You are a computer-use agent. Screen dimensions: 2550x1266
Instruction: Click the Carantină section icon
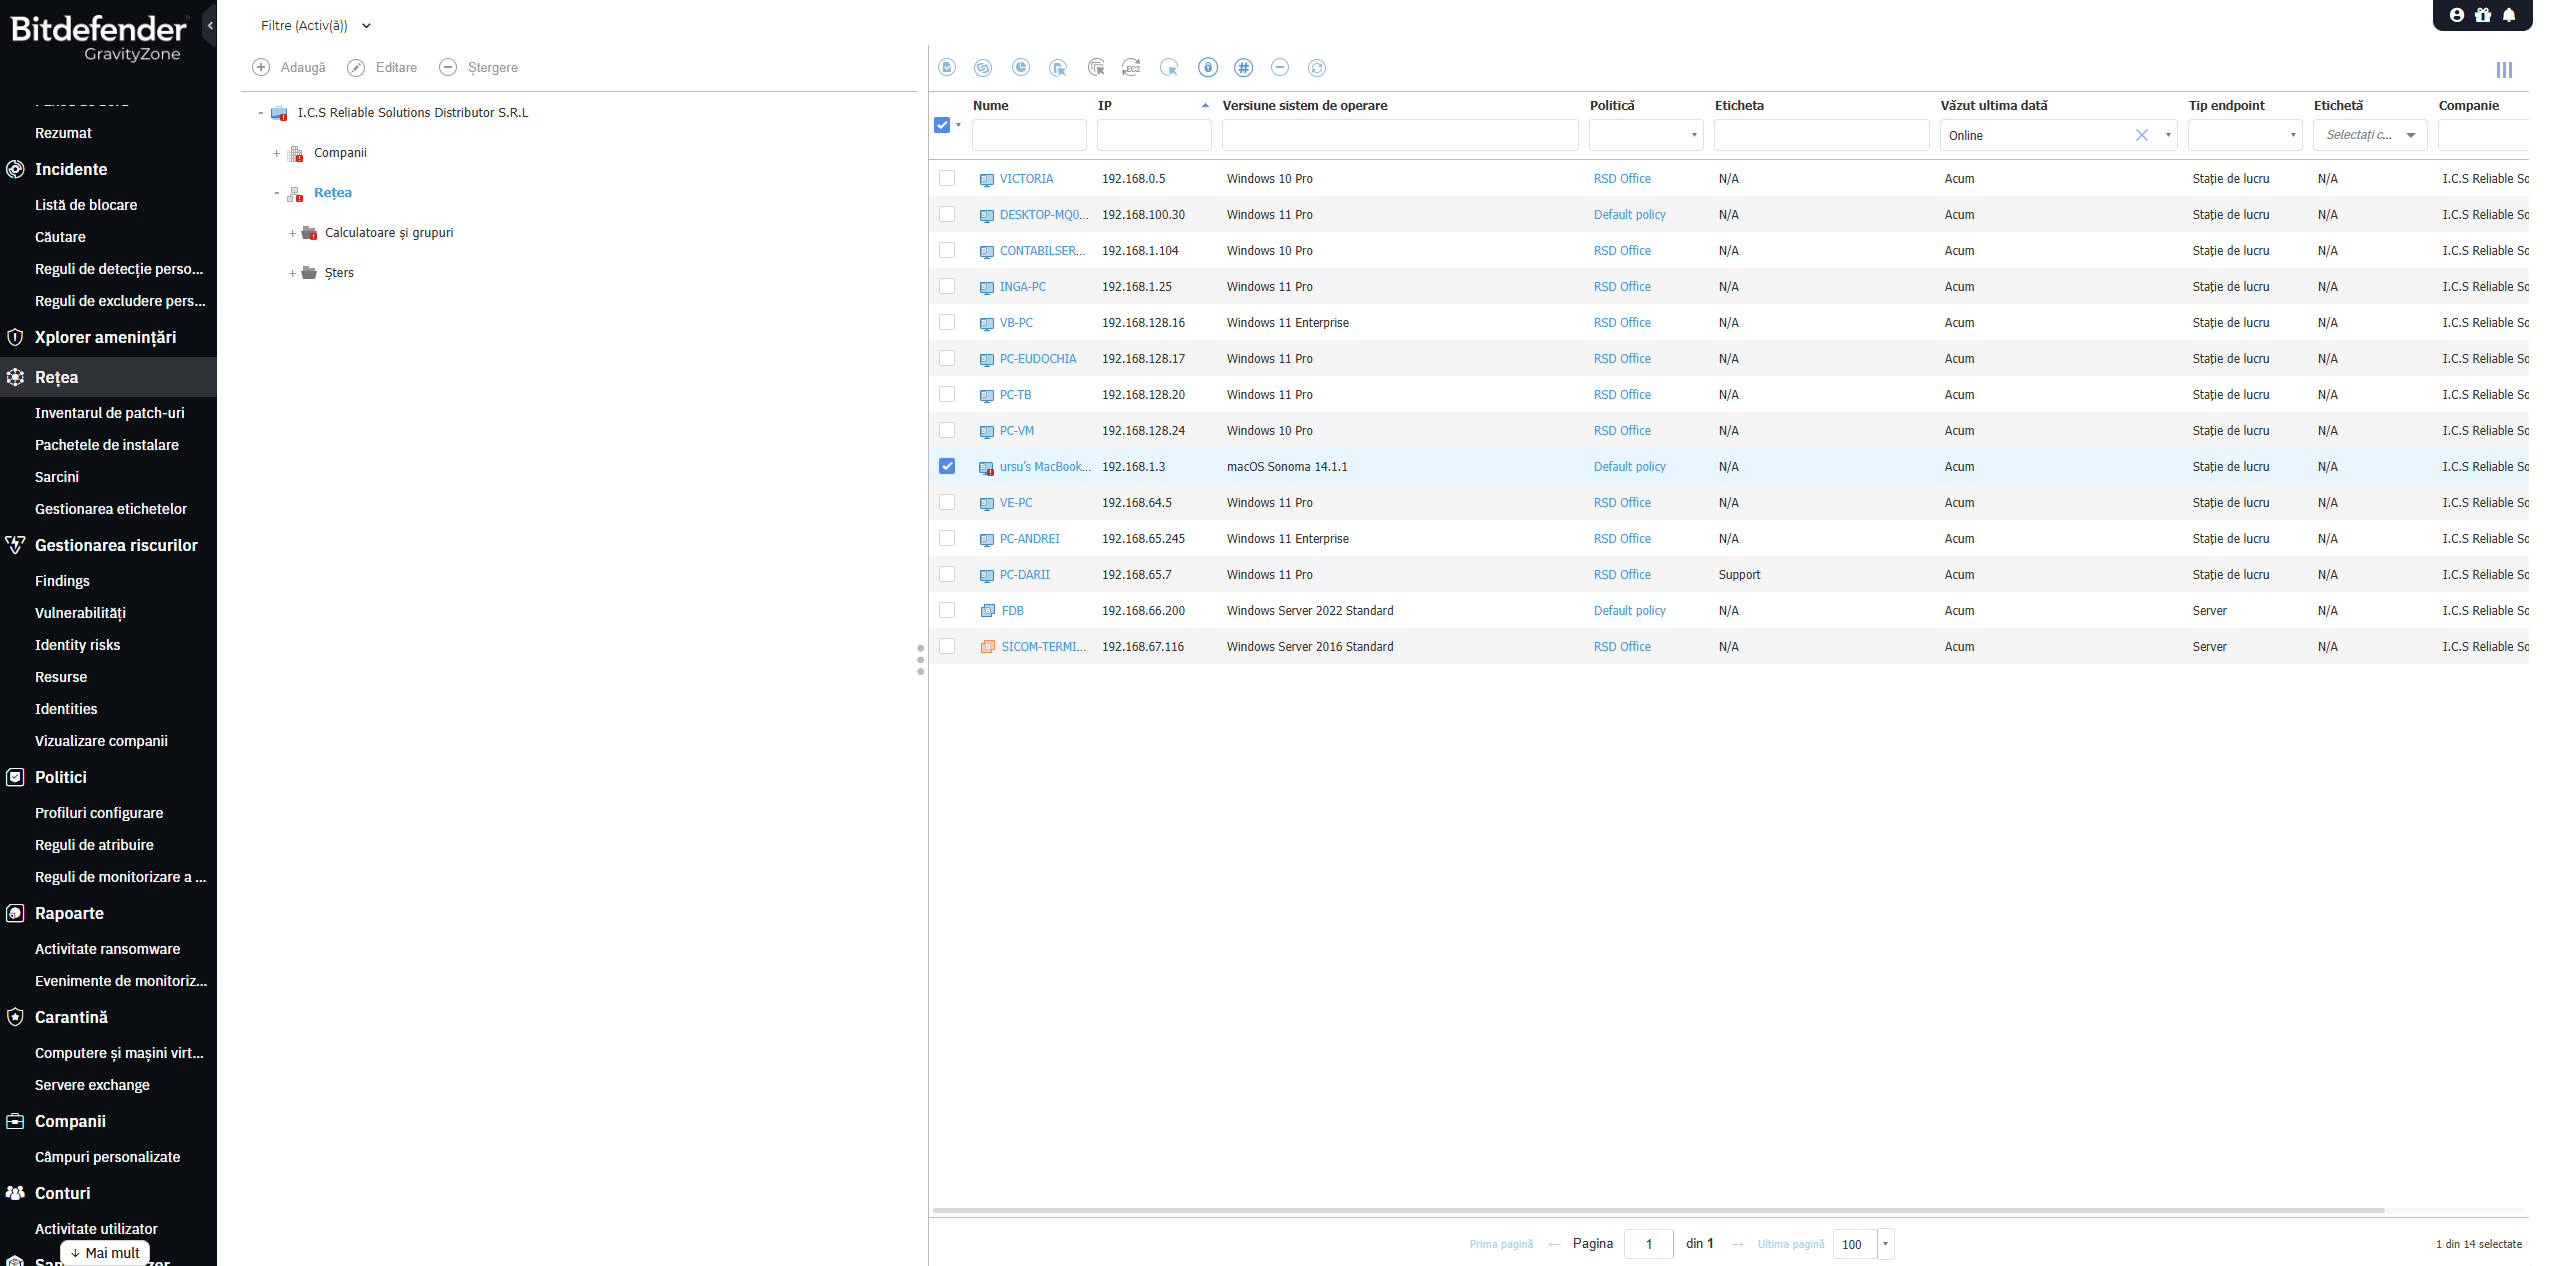[15, 1017]
